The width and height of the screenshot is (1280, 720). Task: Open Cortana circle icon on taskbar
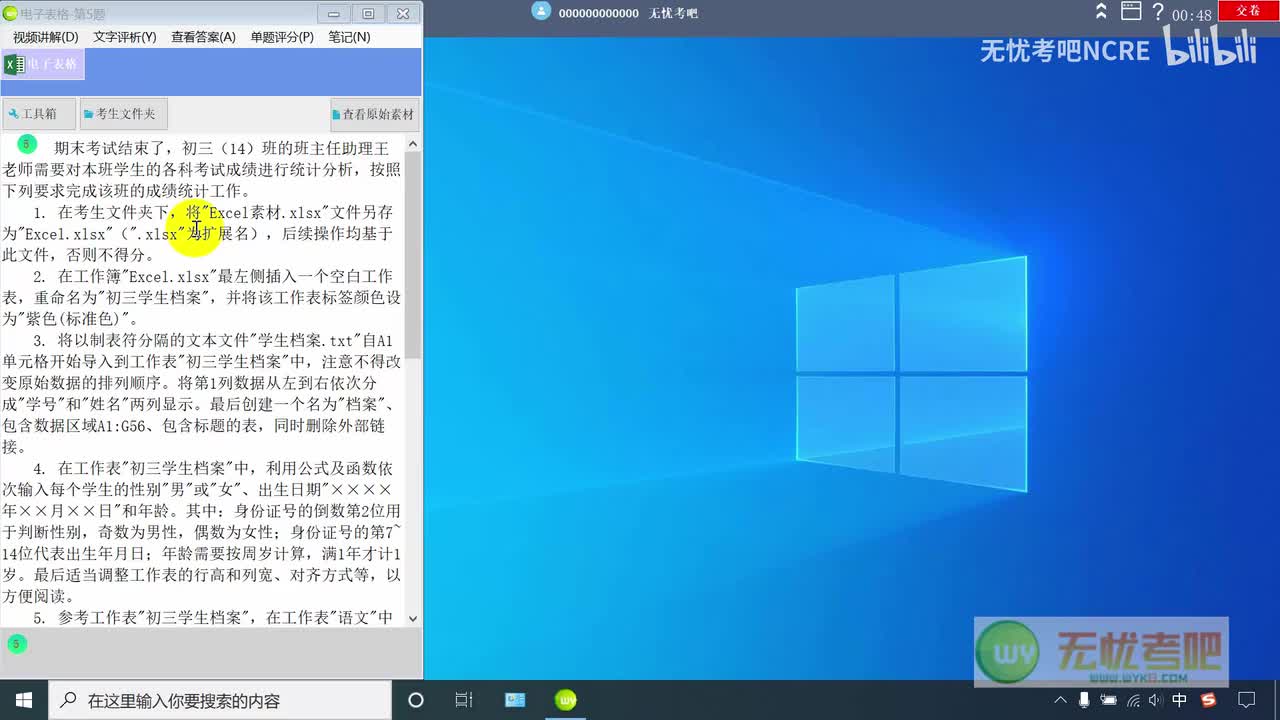[x=416, y=700]
